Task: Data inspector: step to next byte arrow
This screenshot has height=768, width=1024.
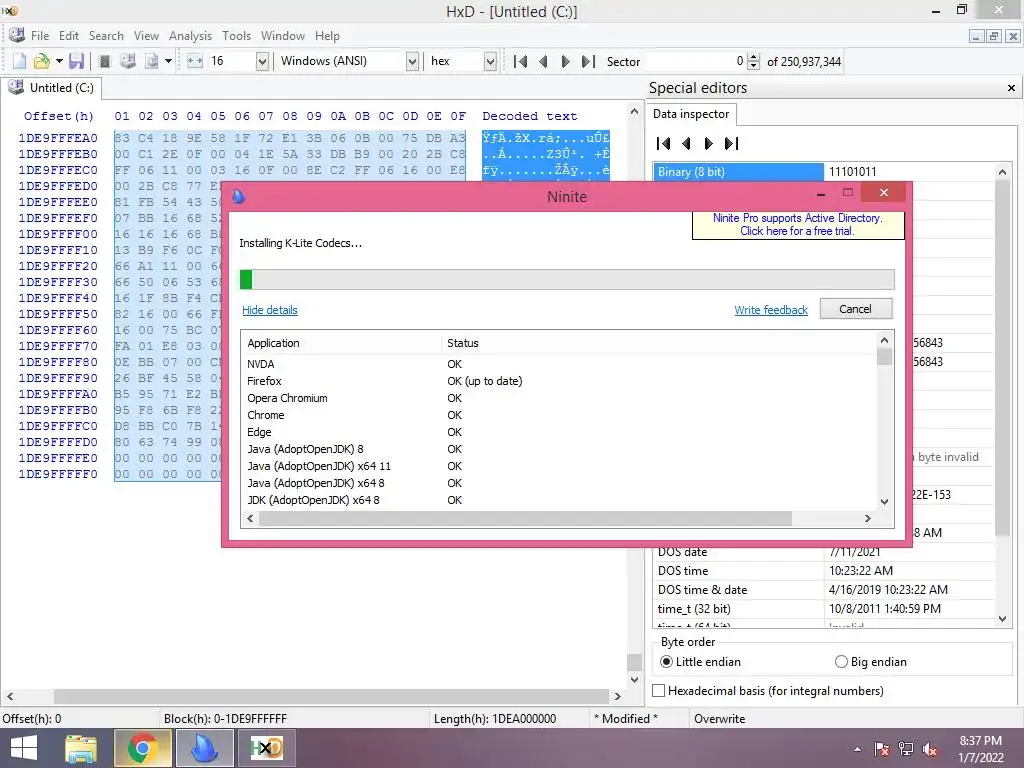Action: [x=709, y=143]
